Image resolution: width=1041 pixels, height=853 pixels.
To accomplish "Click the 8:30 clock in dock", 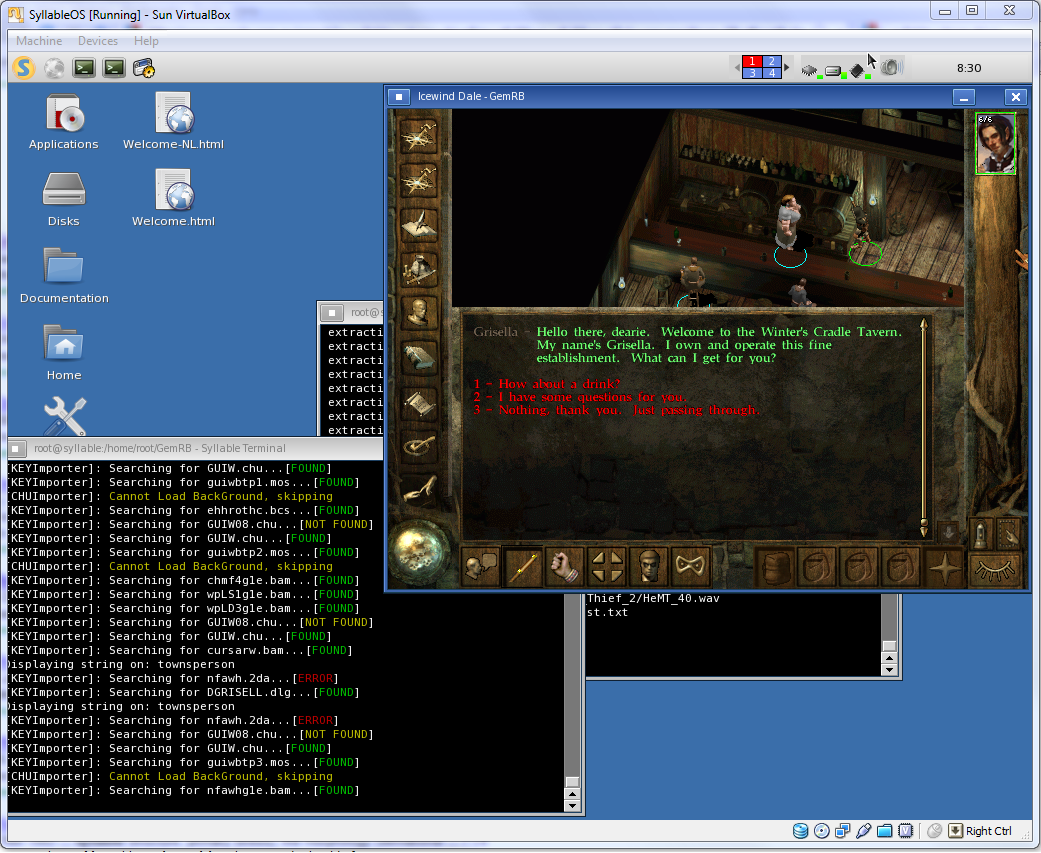I will coord(969,68).
